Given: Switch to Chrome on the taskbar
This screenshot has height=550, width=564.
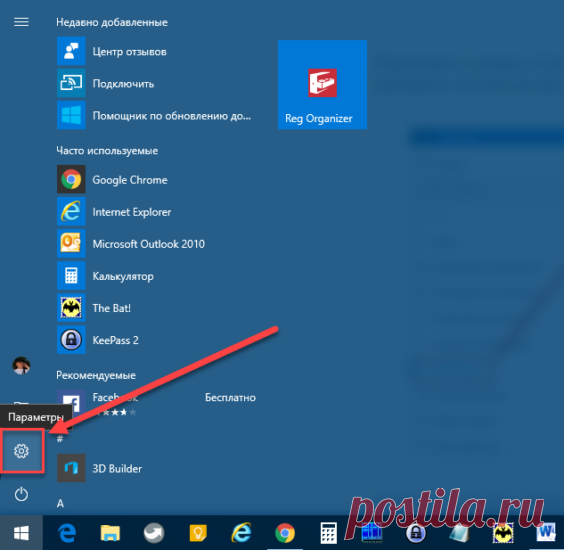Looking at the screenshot, I should tap(285, 533).
